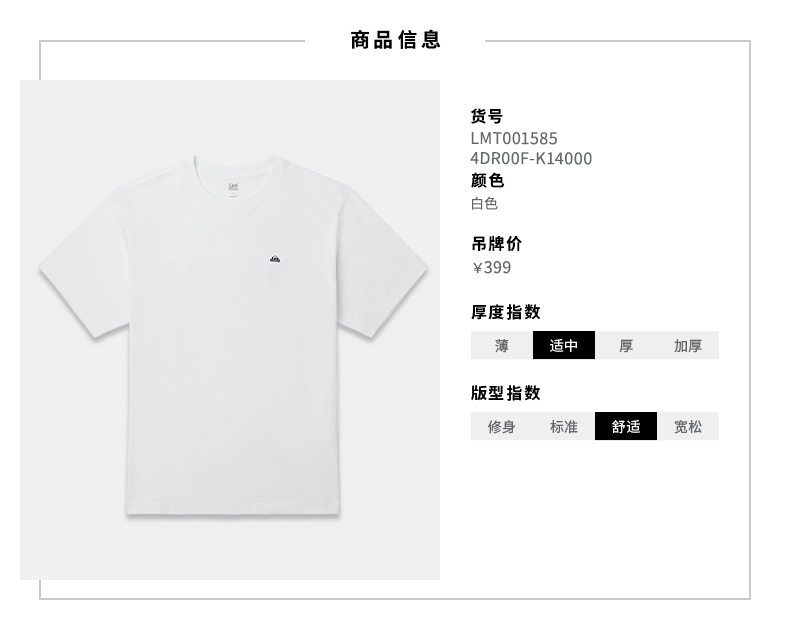Click the 白色 color value
The height and width of the screenshot is (640, 790).
[484, 204]
